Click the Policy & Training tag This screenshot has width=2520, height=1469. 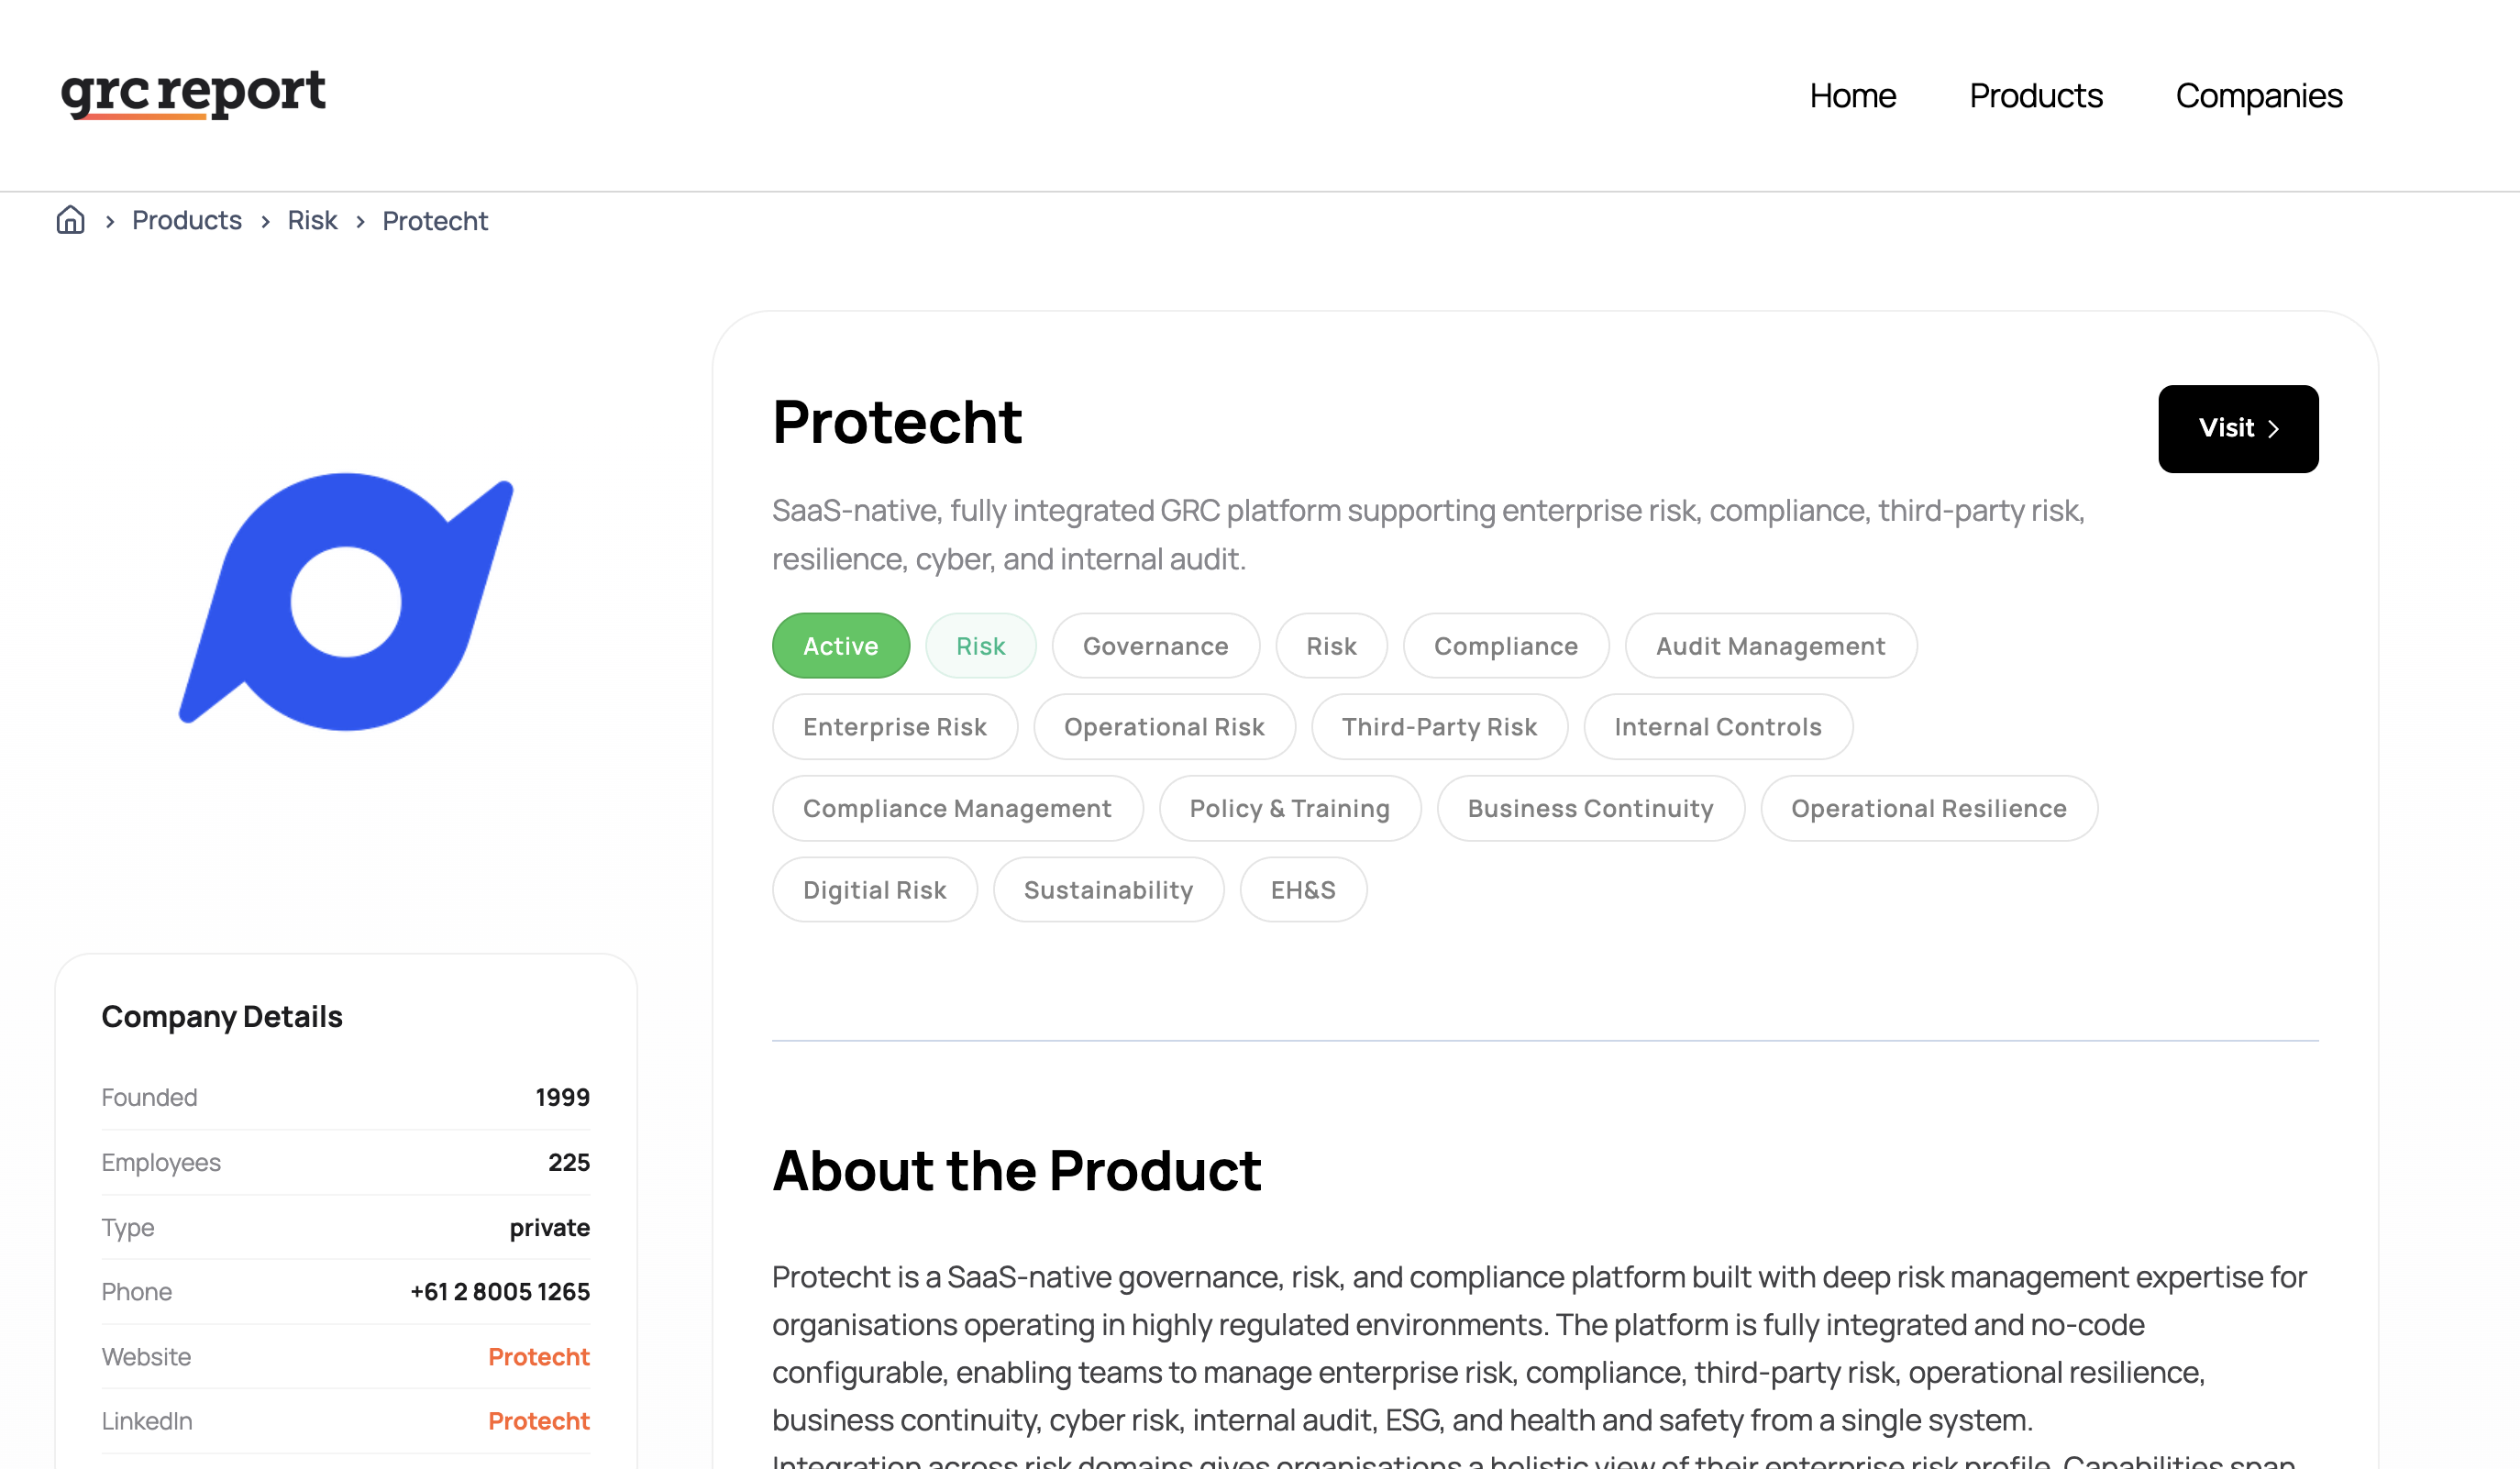(x=1289, y=808)
